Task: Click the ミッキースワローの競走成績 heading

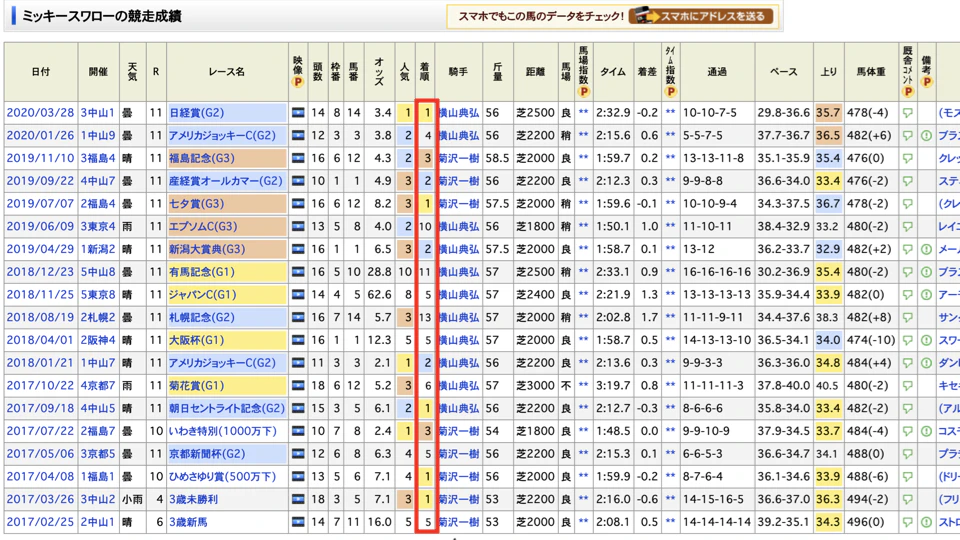Action: tap(102, 17)
